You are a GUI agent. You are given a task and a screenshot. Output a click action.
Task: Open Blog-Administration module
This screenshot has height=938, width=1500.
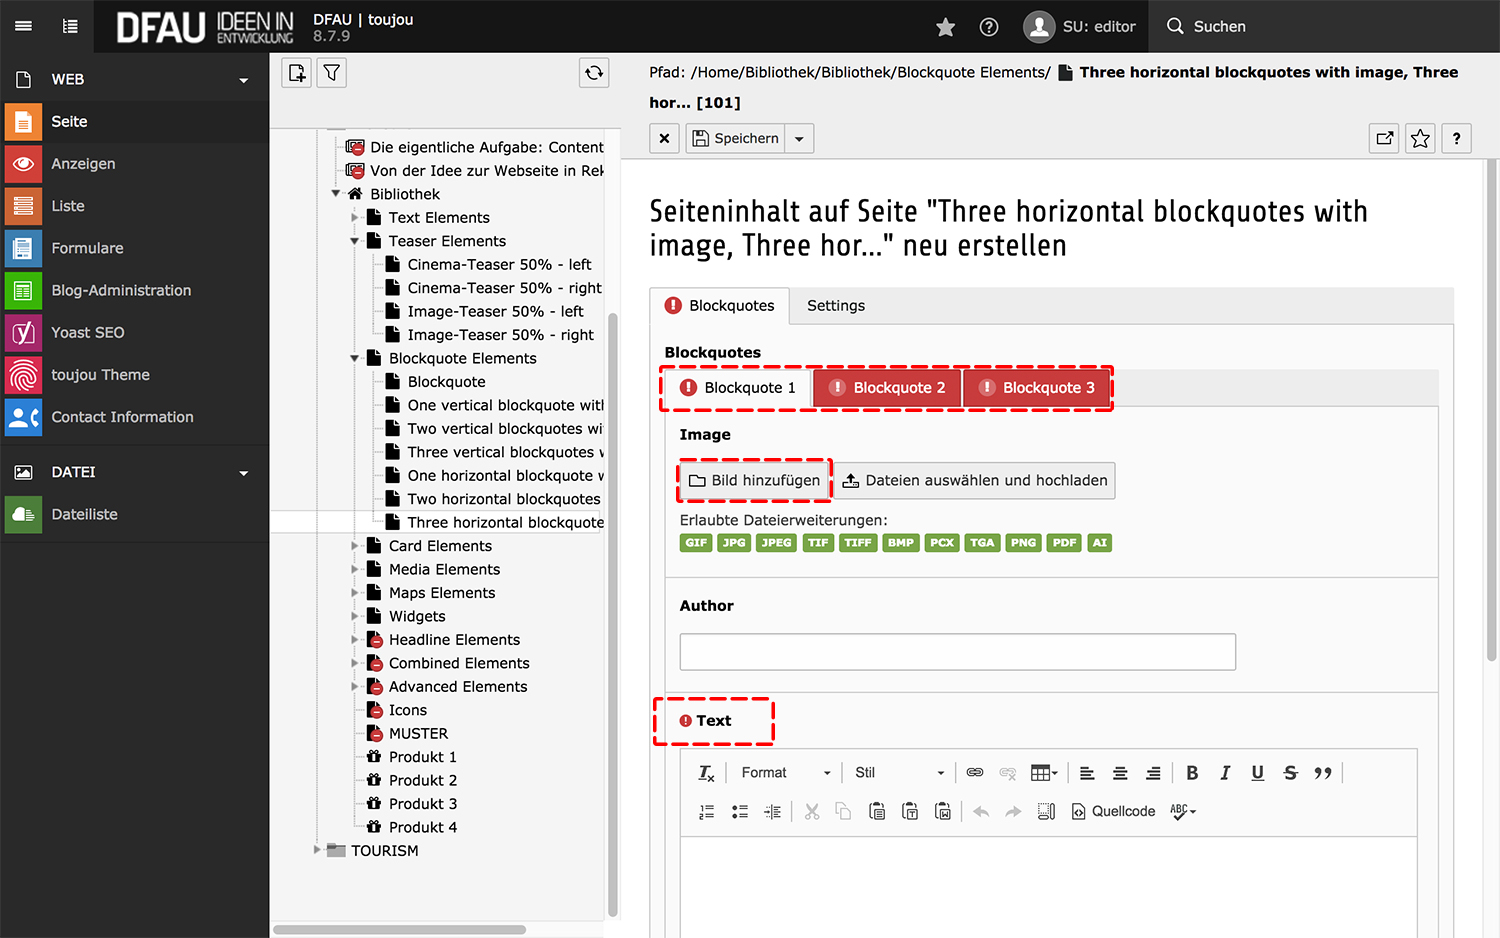pyautogui.click(x=135, y=290)
